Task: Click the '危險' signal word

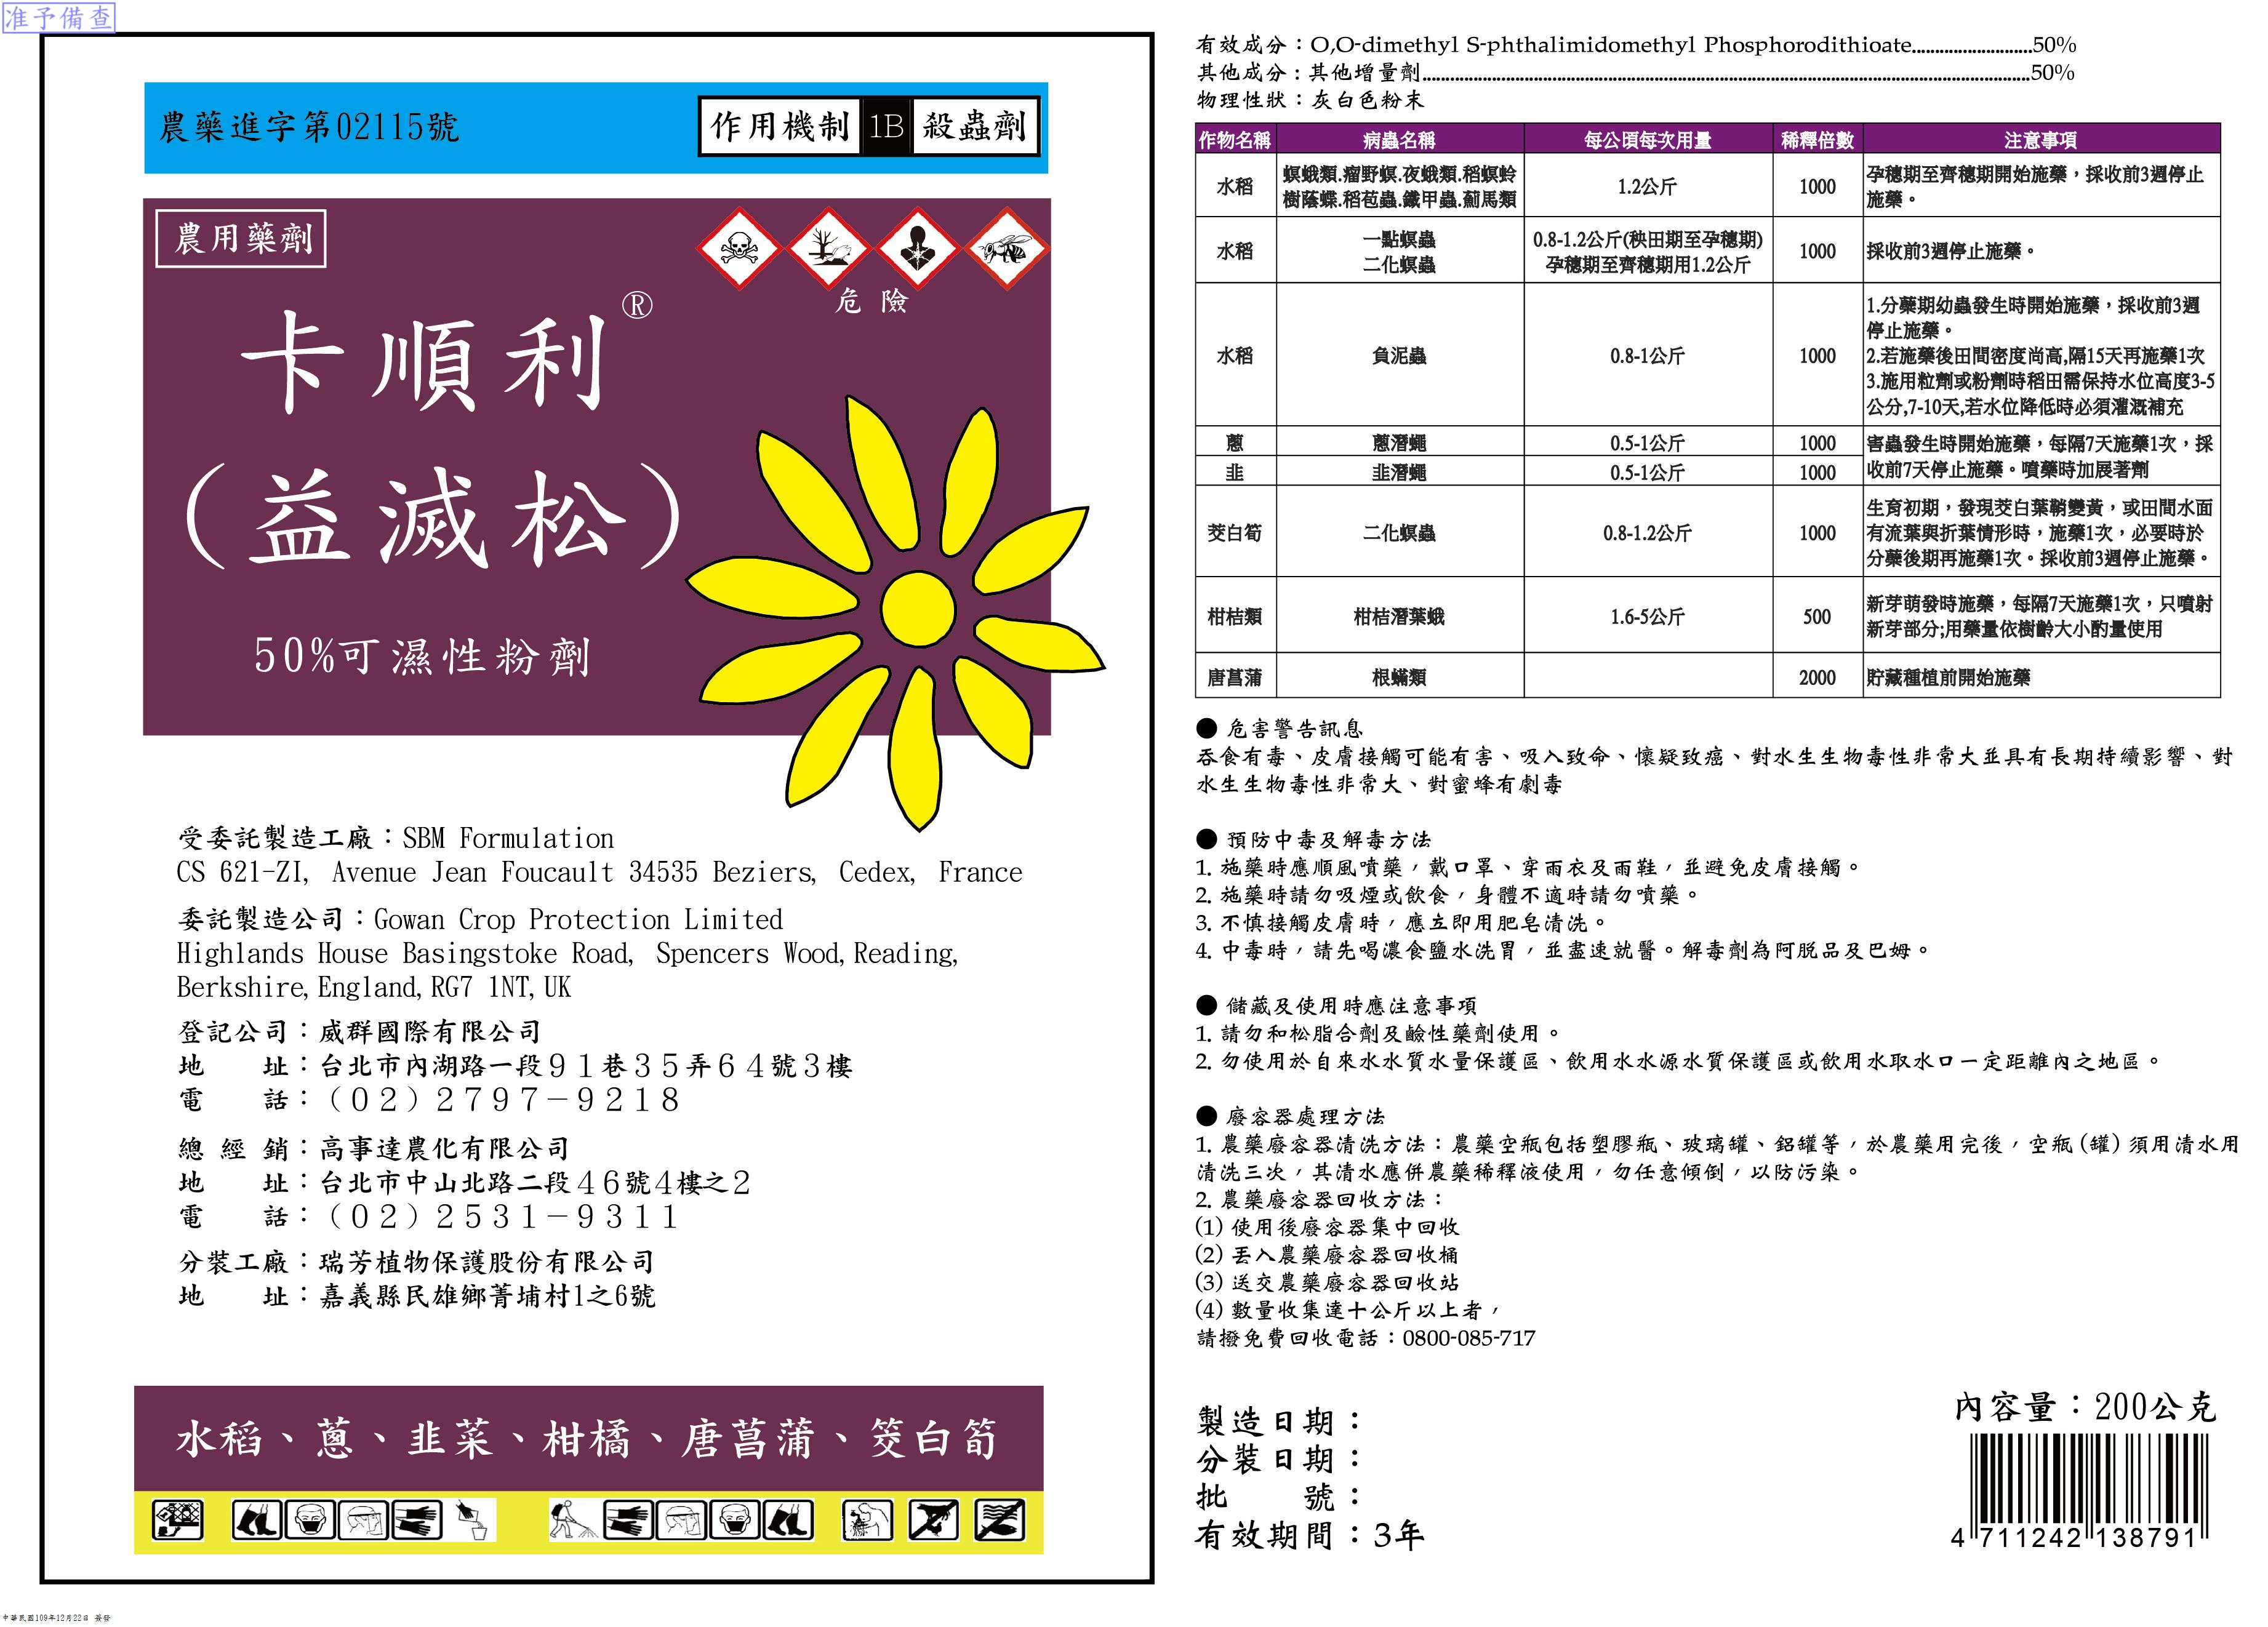Action: point(871,302)
